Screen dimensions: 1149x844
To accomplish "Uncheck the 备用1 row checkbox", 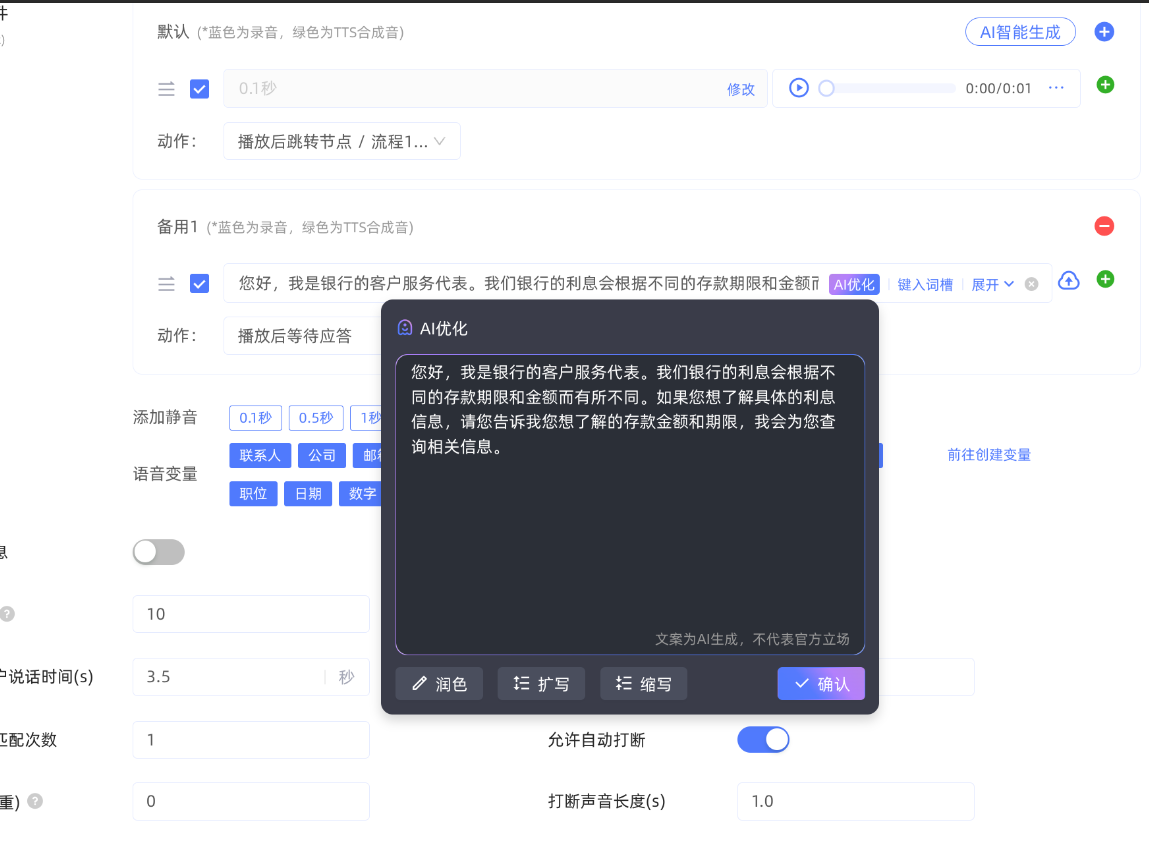I will click(200, 284).
